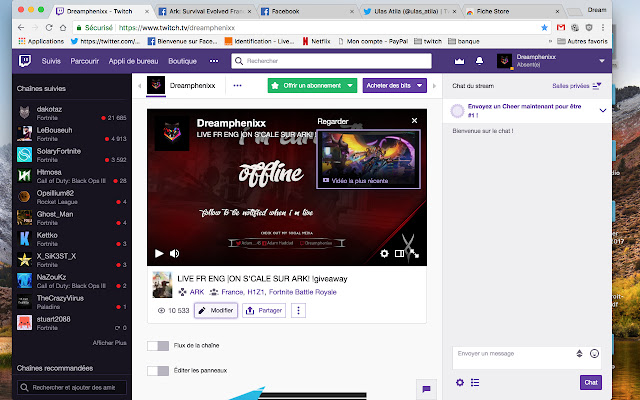This screenshot has width=640, height=400.
Task: Show more bookmarks chevron
Action: 551,41
